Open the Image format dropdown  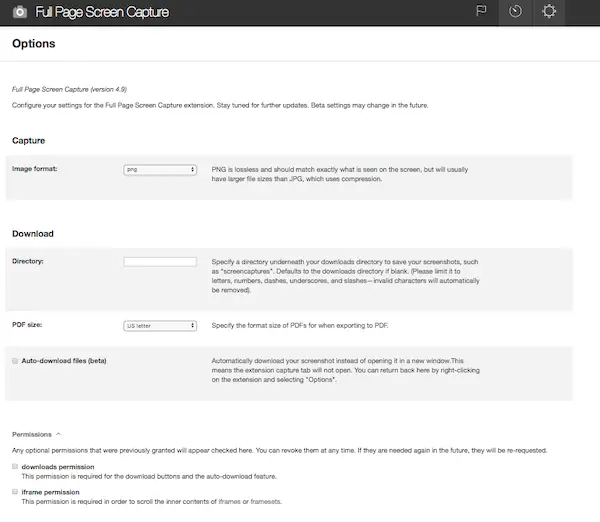point(160,170)
